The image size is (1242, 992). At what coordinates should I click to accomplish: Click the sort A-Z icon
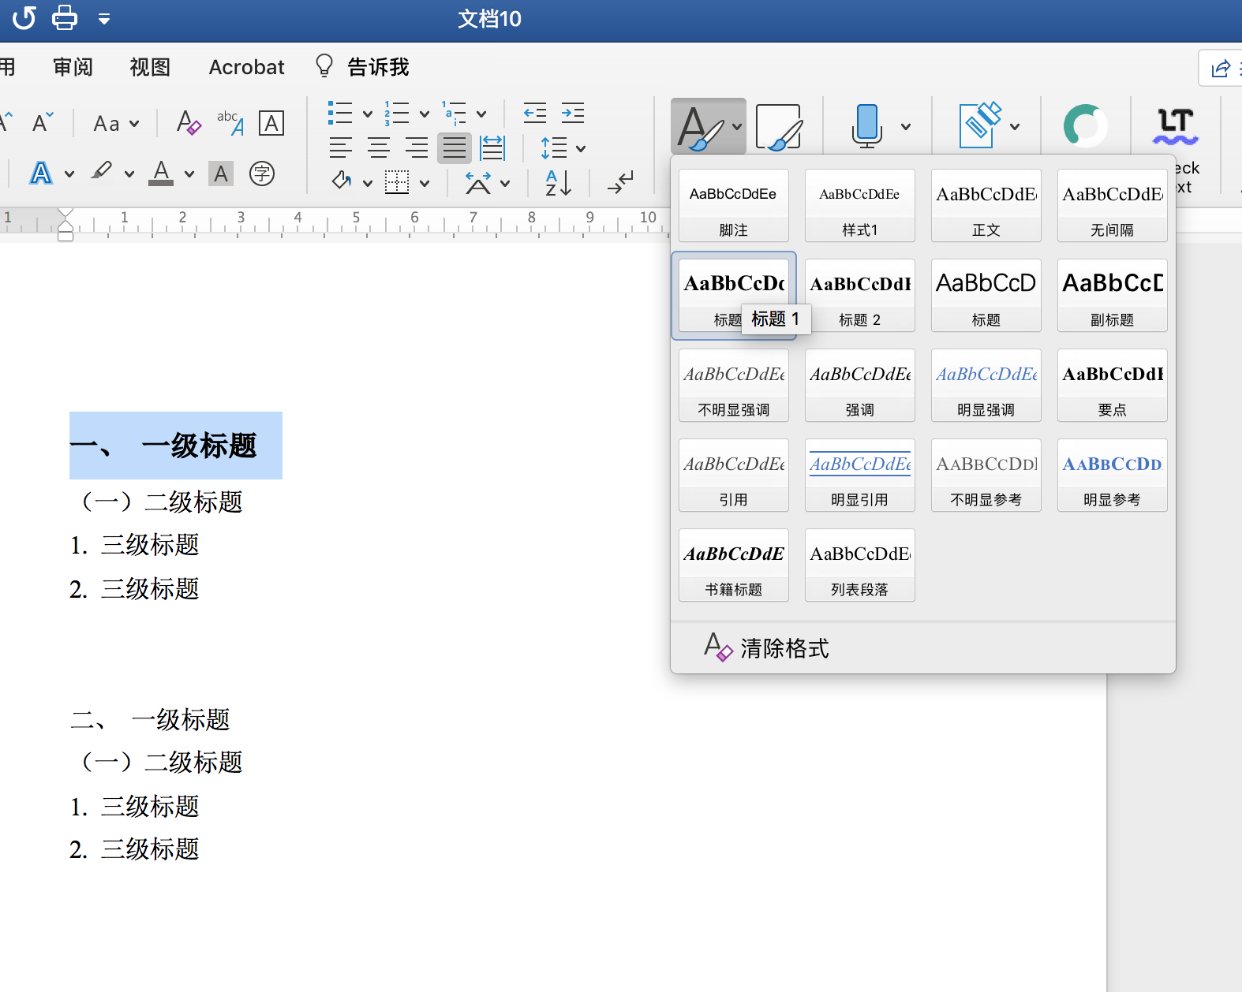pyautogui.click(x=558, y=182)
